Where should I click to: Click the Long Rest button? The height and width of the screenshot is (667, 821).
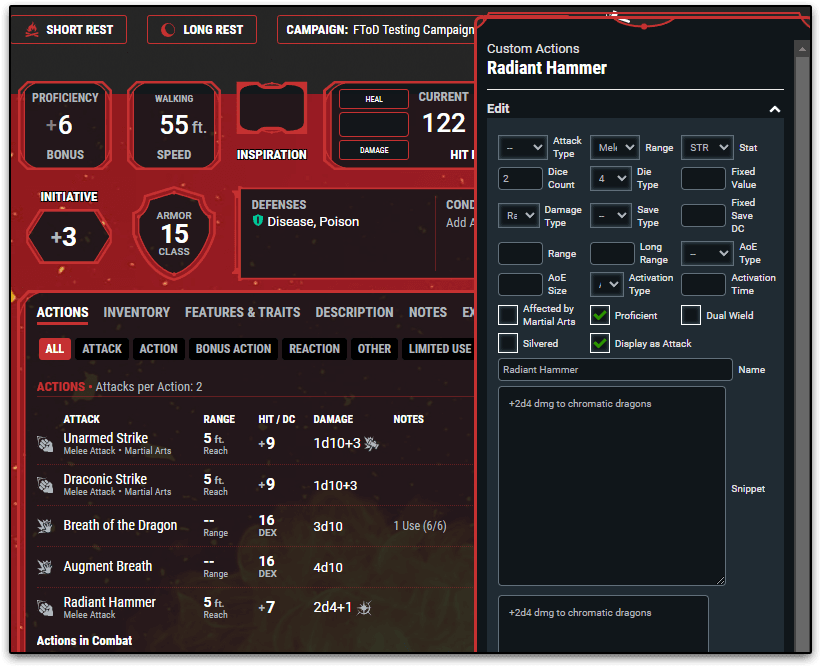click(x=202, y=30)
